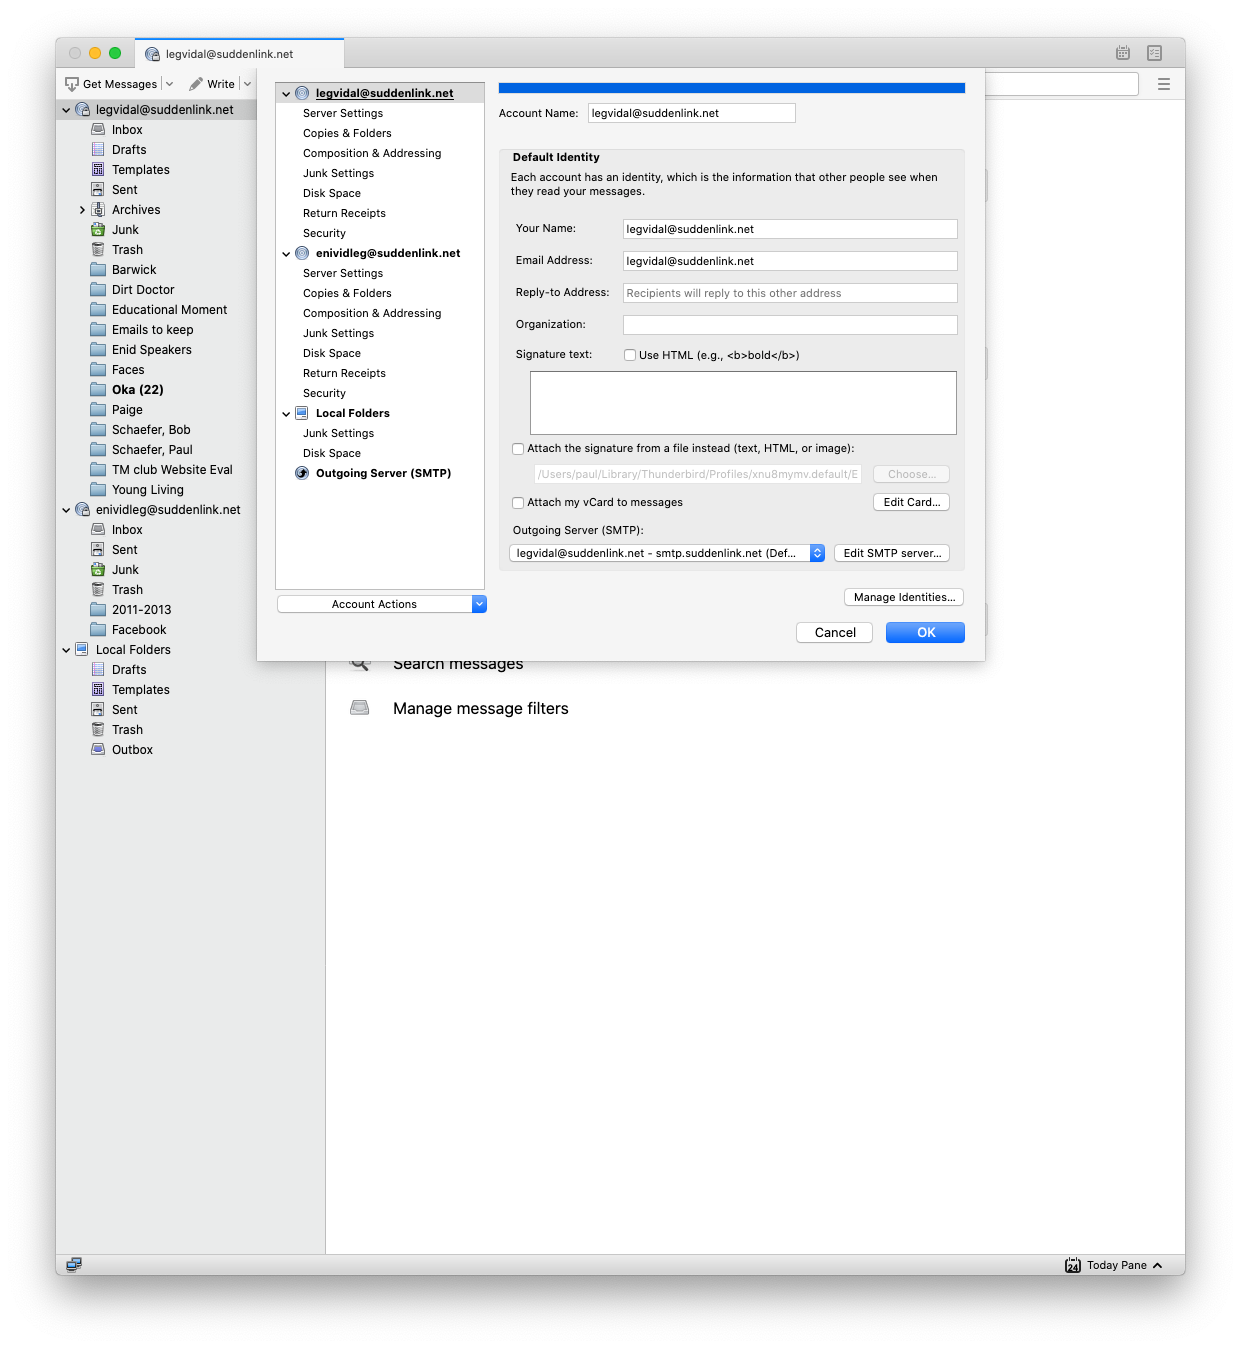Click Edit SMTP server button
Viewport: 1241px width, 1349px height.
point(892,553)
